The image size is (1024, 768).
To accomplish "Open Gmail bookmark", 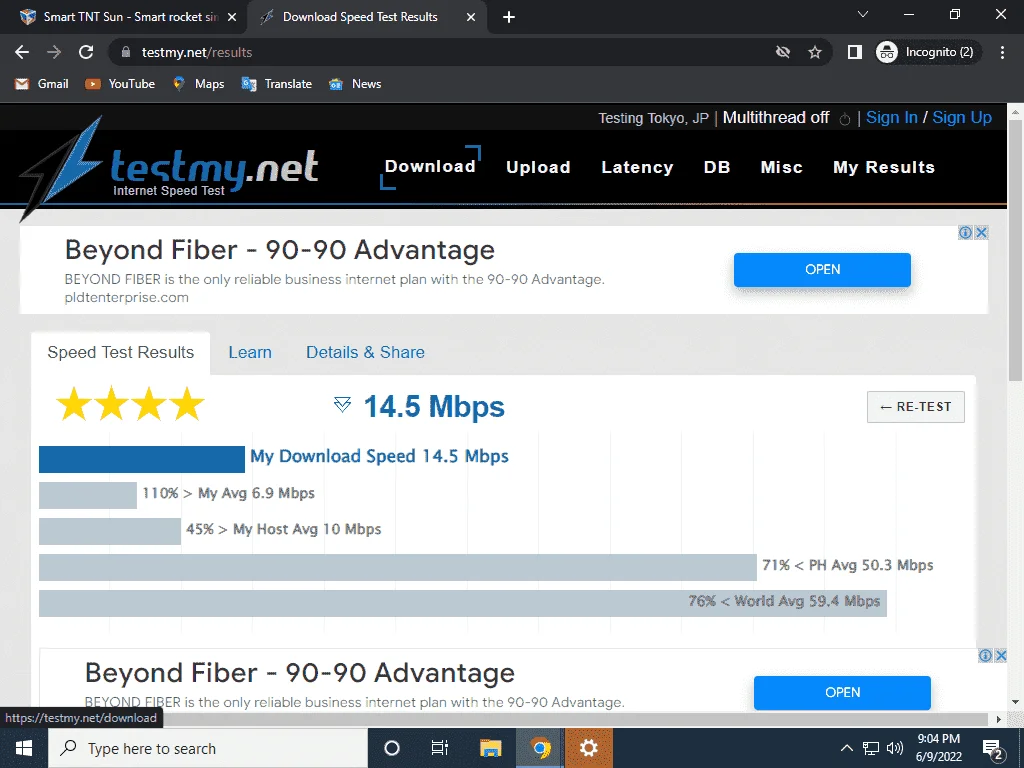I will point(42,84).
